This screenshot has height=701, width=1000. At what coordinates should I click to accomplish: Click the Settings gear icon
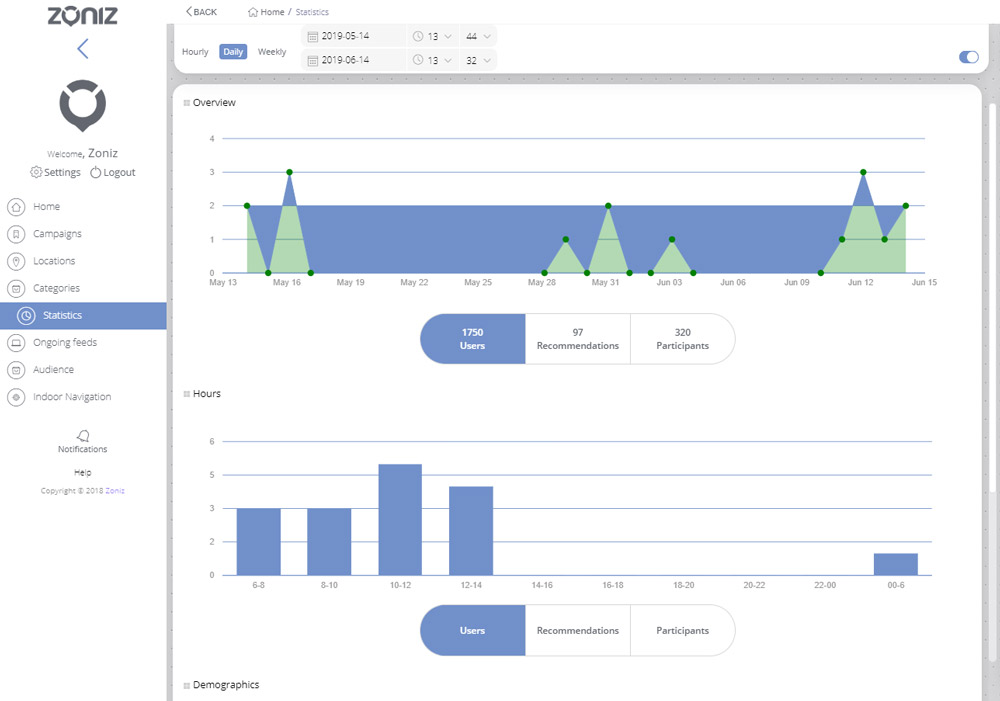[37, 173]
